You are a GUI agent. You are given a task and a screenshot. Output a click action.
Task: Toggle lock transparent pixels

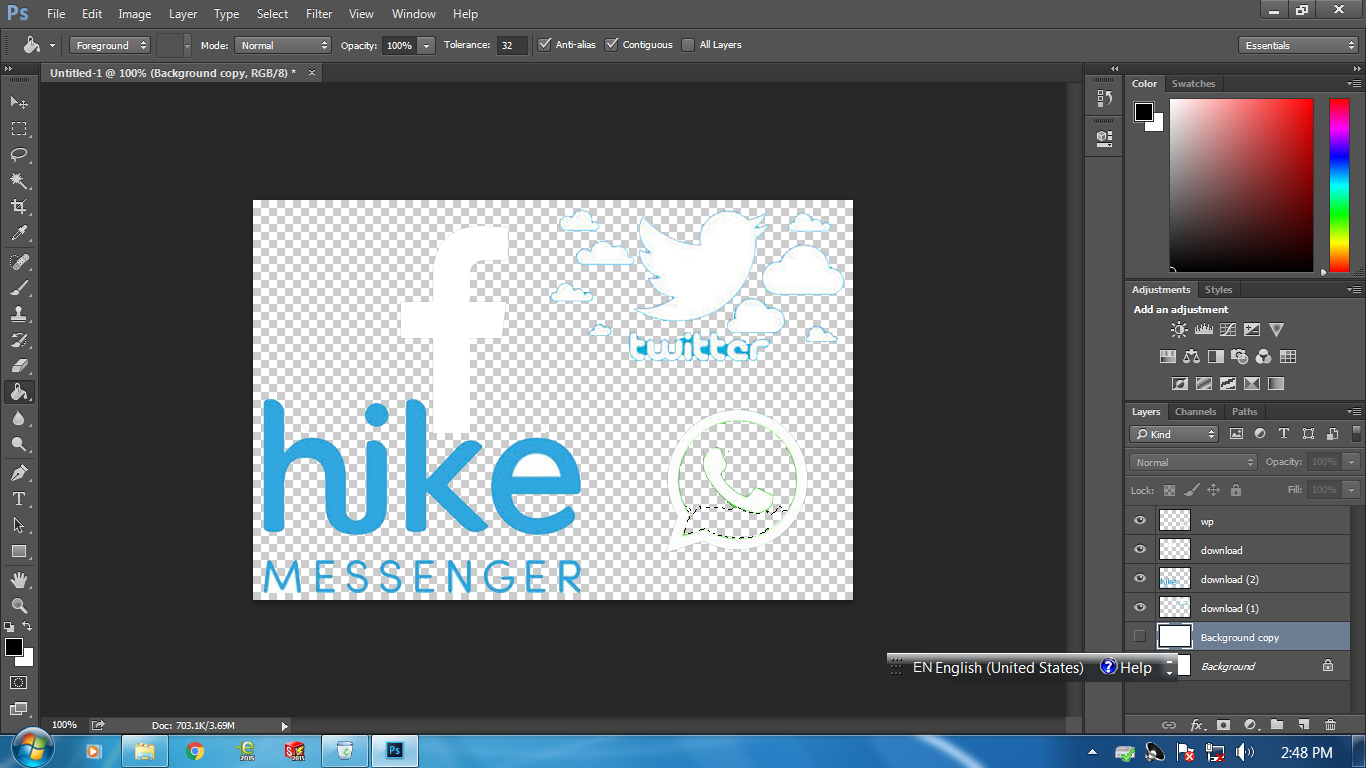1169,490
